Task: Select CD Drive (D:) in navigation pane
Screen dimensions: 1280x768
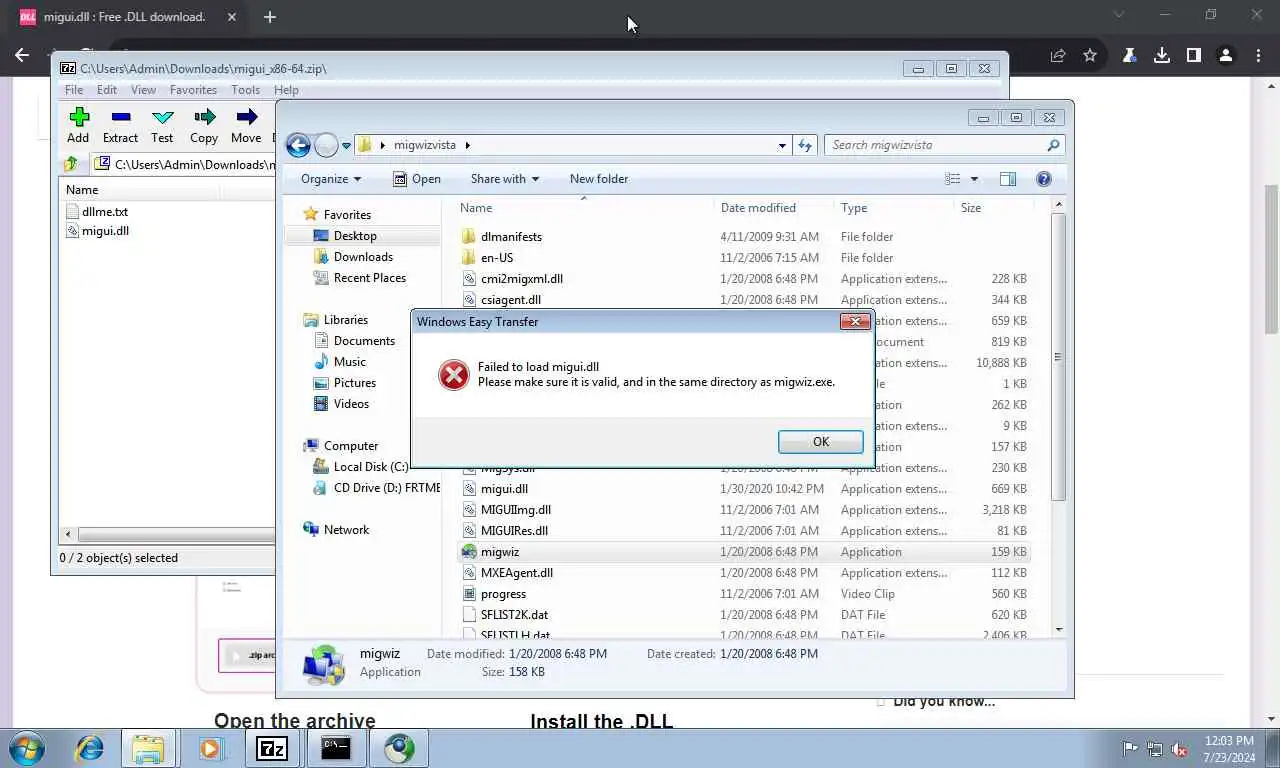Action: (x=376, y=488)
